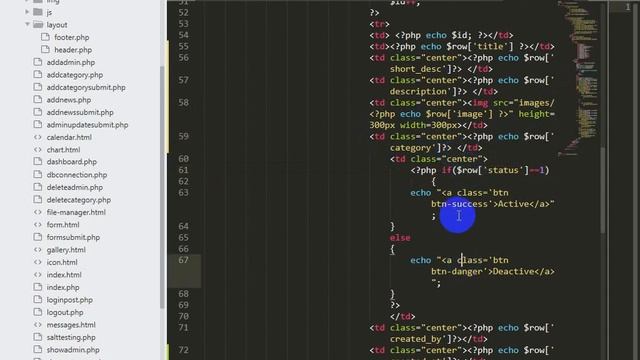Open index.php file
This screenshot has width=640, height=360.
(x=63, y=287)
